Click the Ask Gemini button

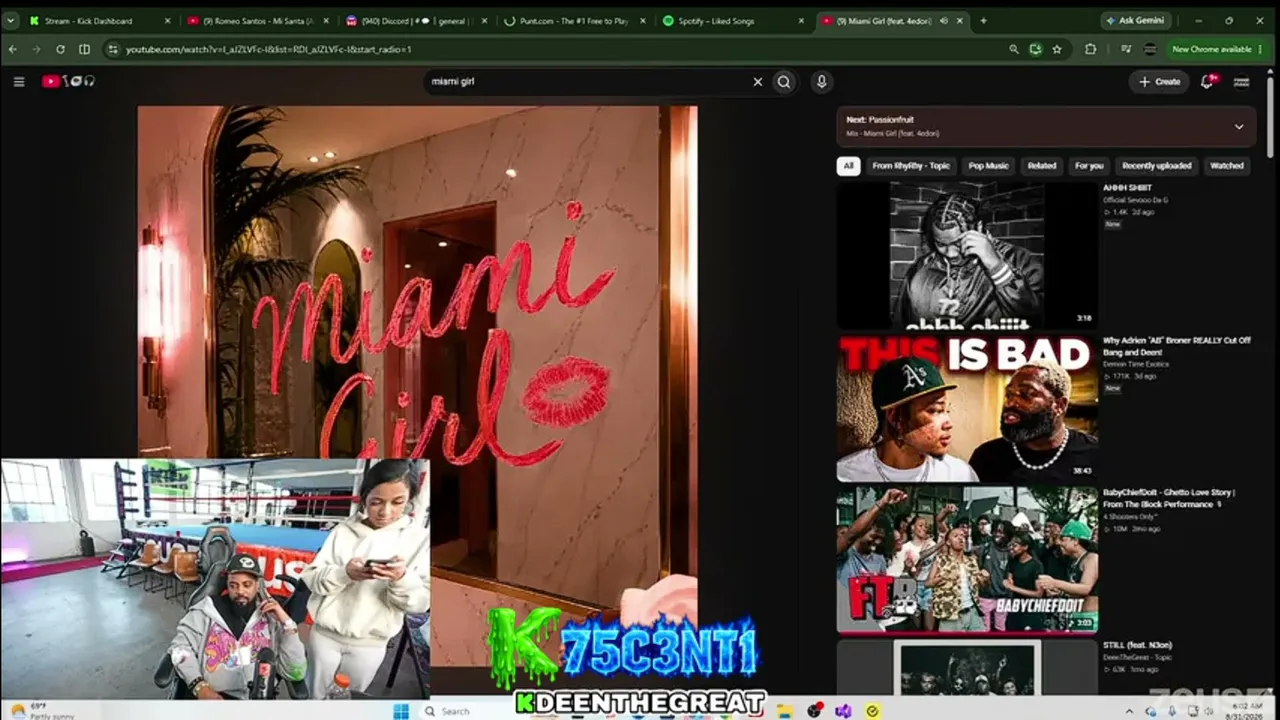[x=1136, y=20]
